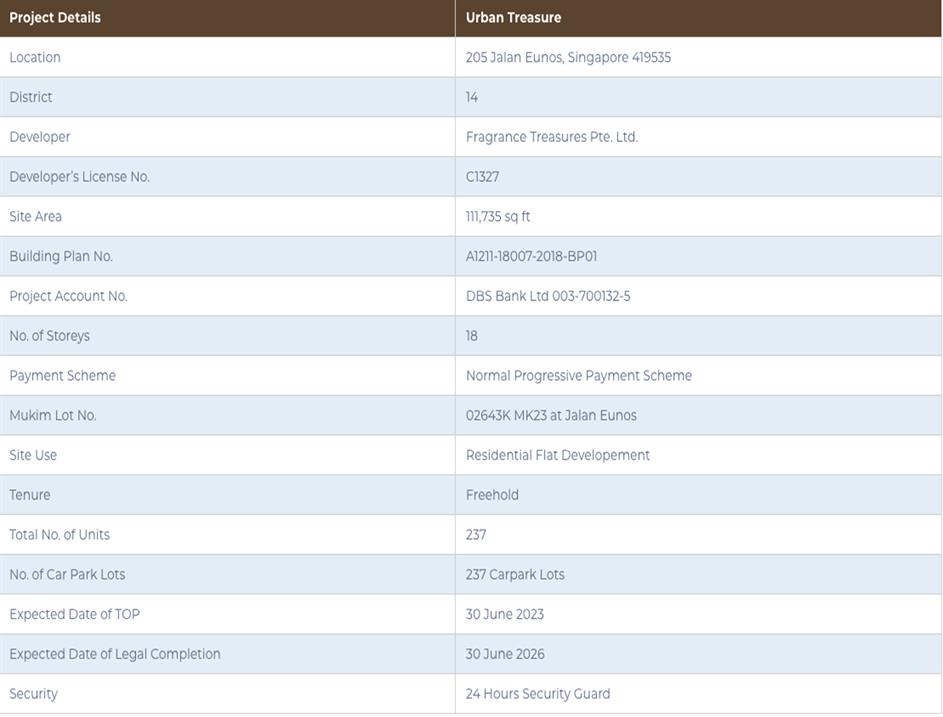
Task: Select developer name 'Fragrance Treasures Pte. Ltd.'
Action: pos(551,137)
